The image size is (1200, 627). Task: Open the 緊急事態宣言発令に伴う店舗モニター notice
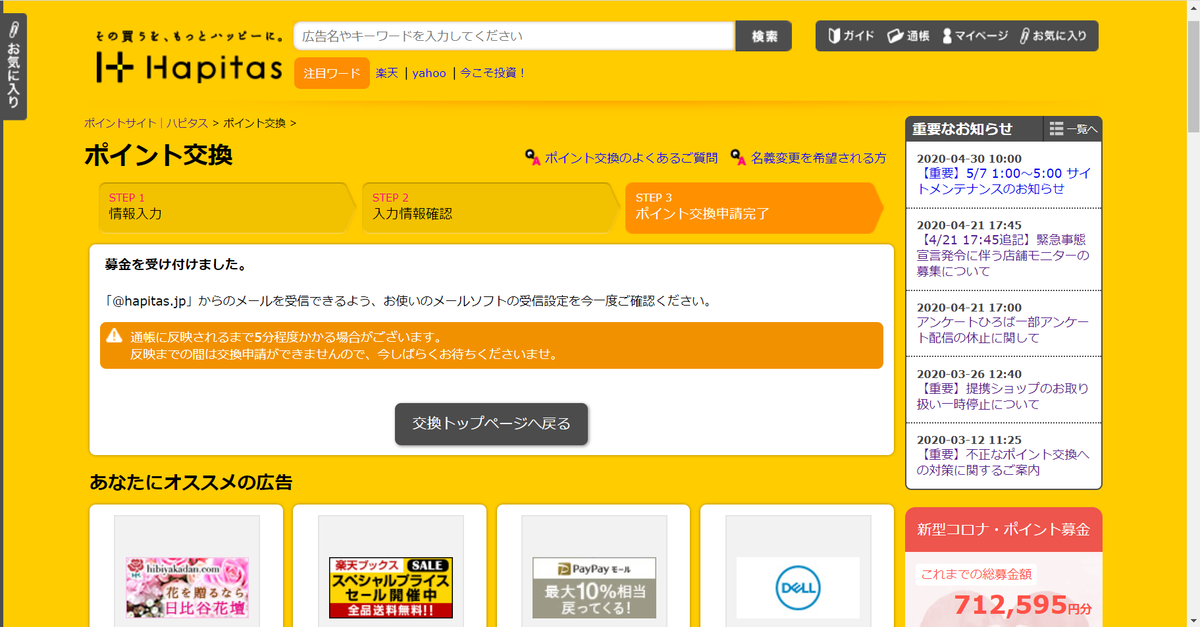coord(1003,255)
